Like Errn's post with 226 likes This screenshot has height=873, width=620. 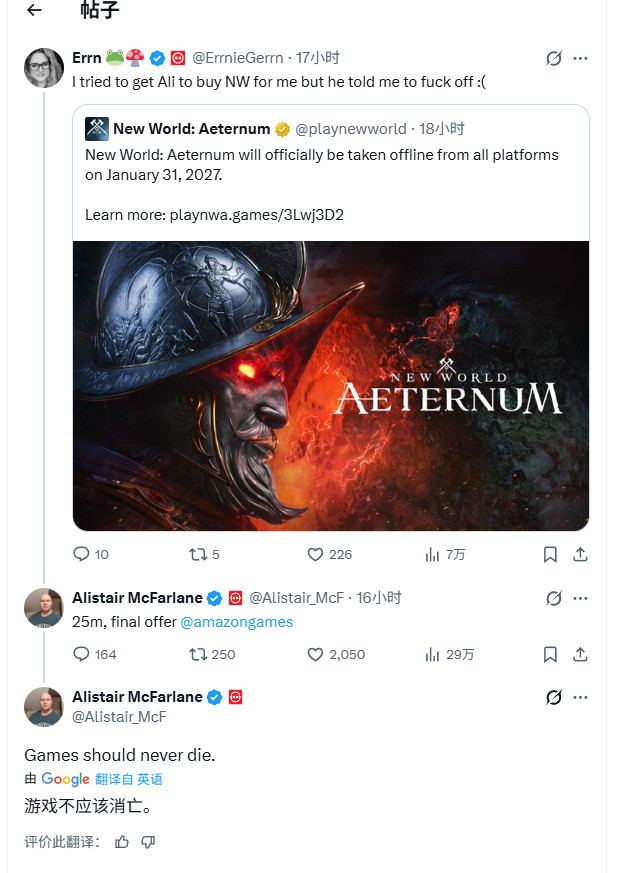tap(315, 554)
